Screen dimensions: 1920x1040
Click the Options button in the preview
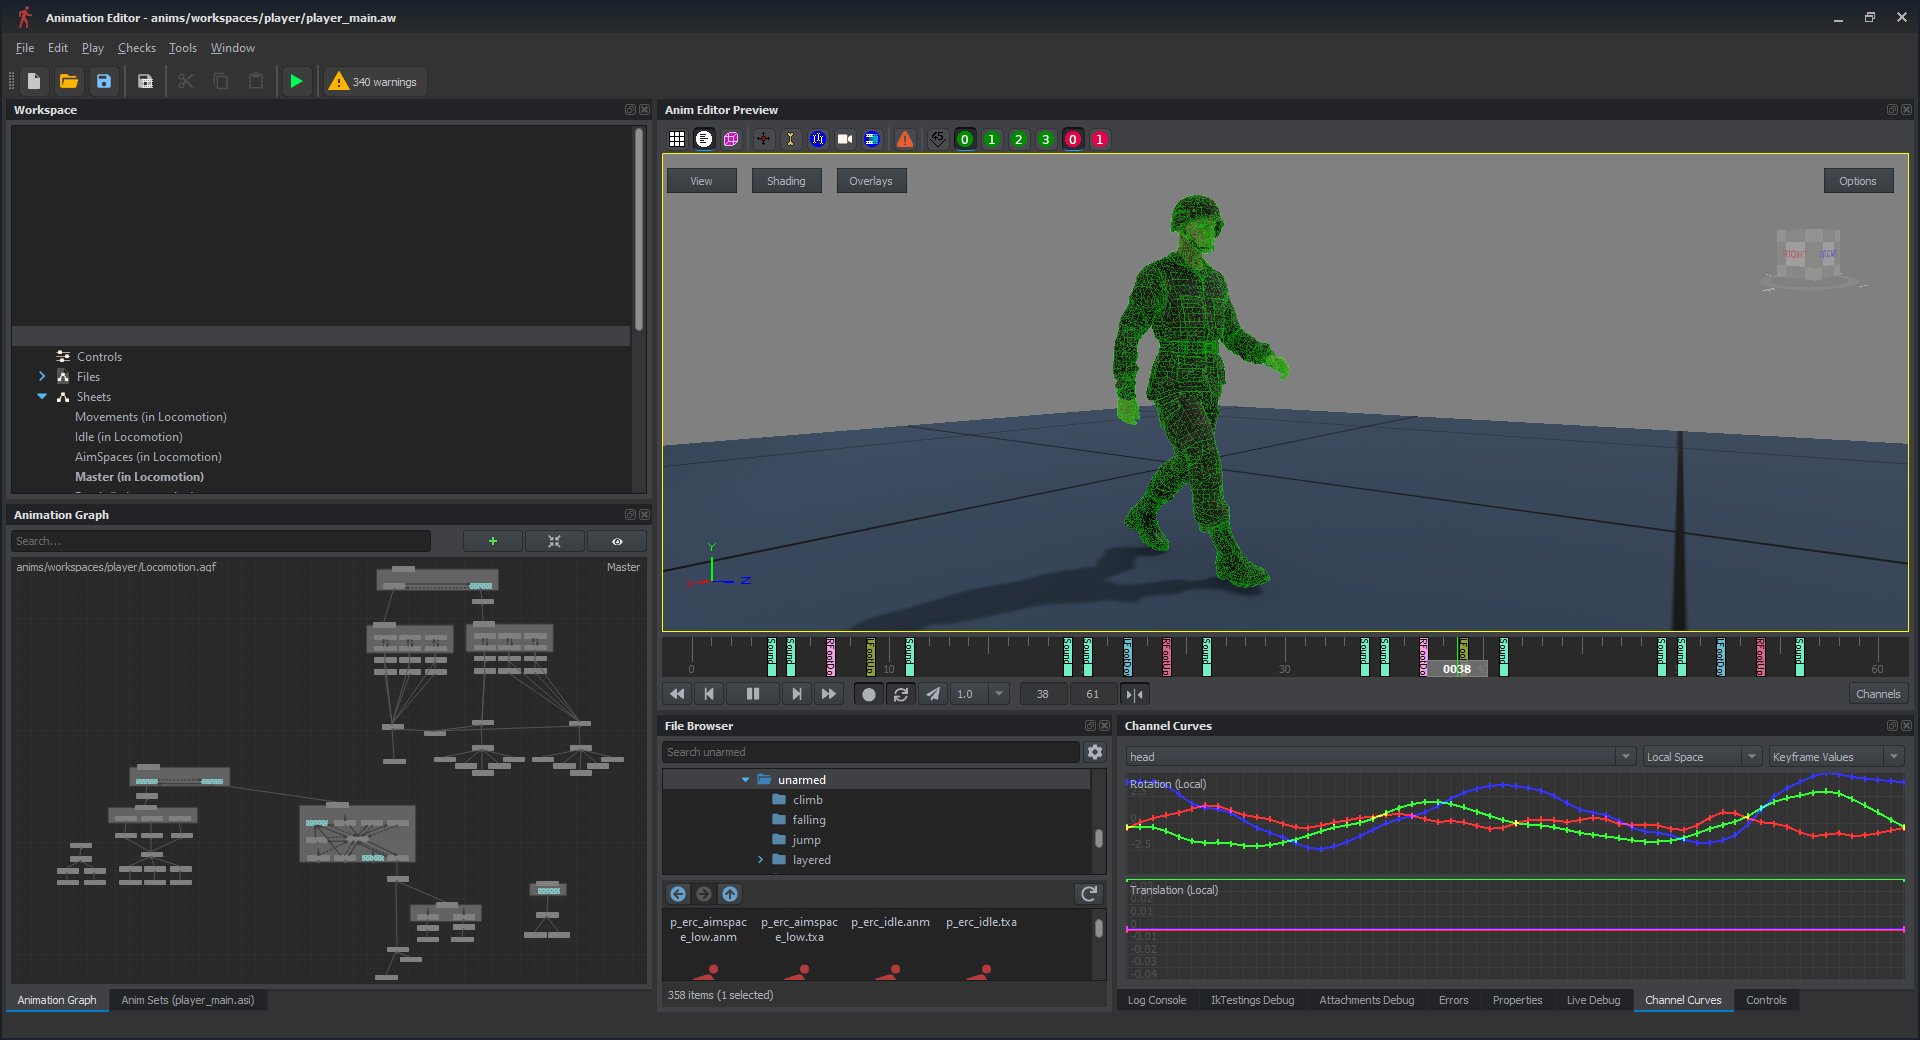(x=1857, y=180)
